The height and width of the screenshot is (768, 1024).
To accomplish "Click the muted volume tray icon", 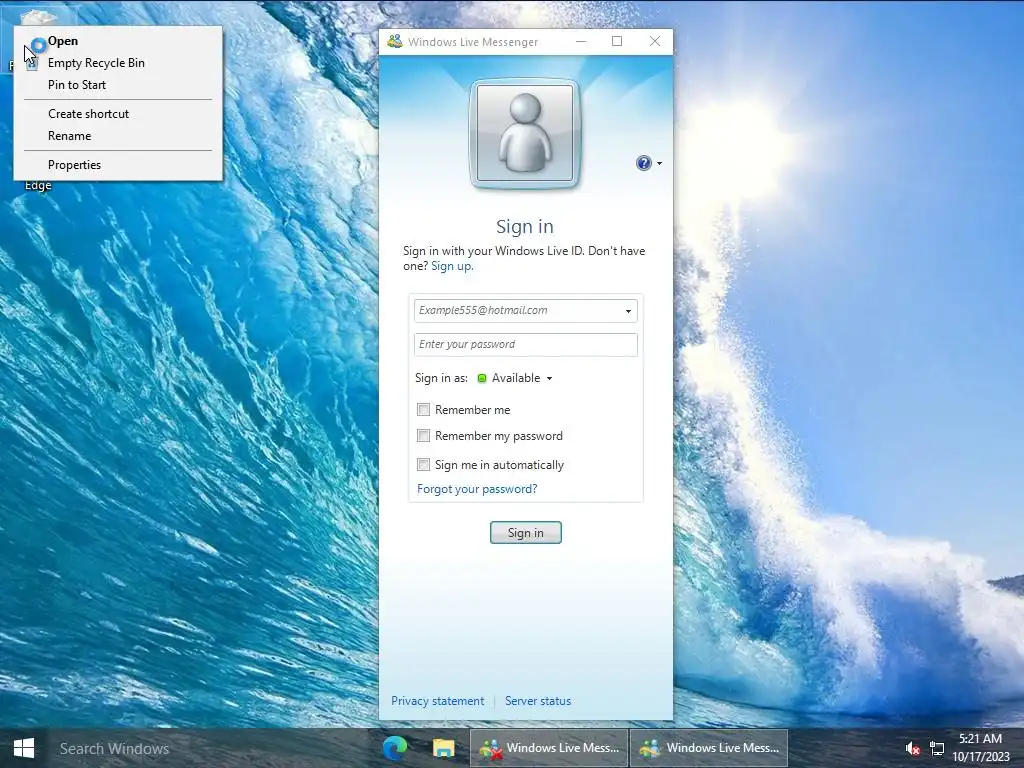I will tap(912, 749).
